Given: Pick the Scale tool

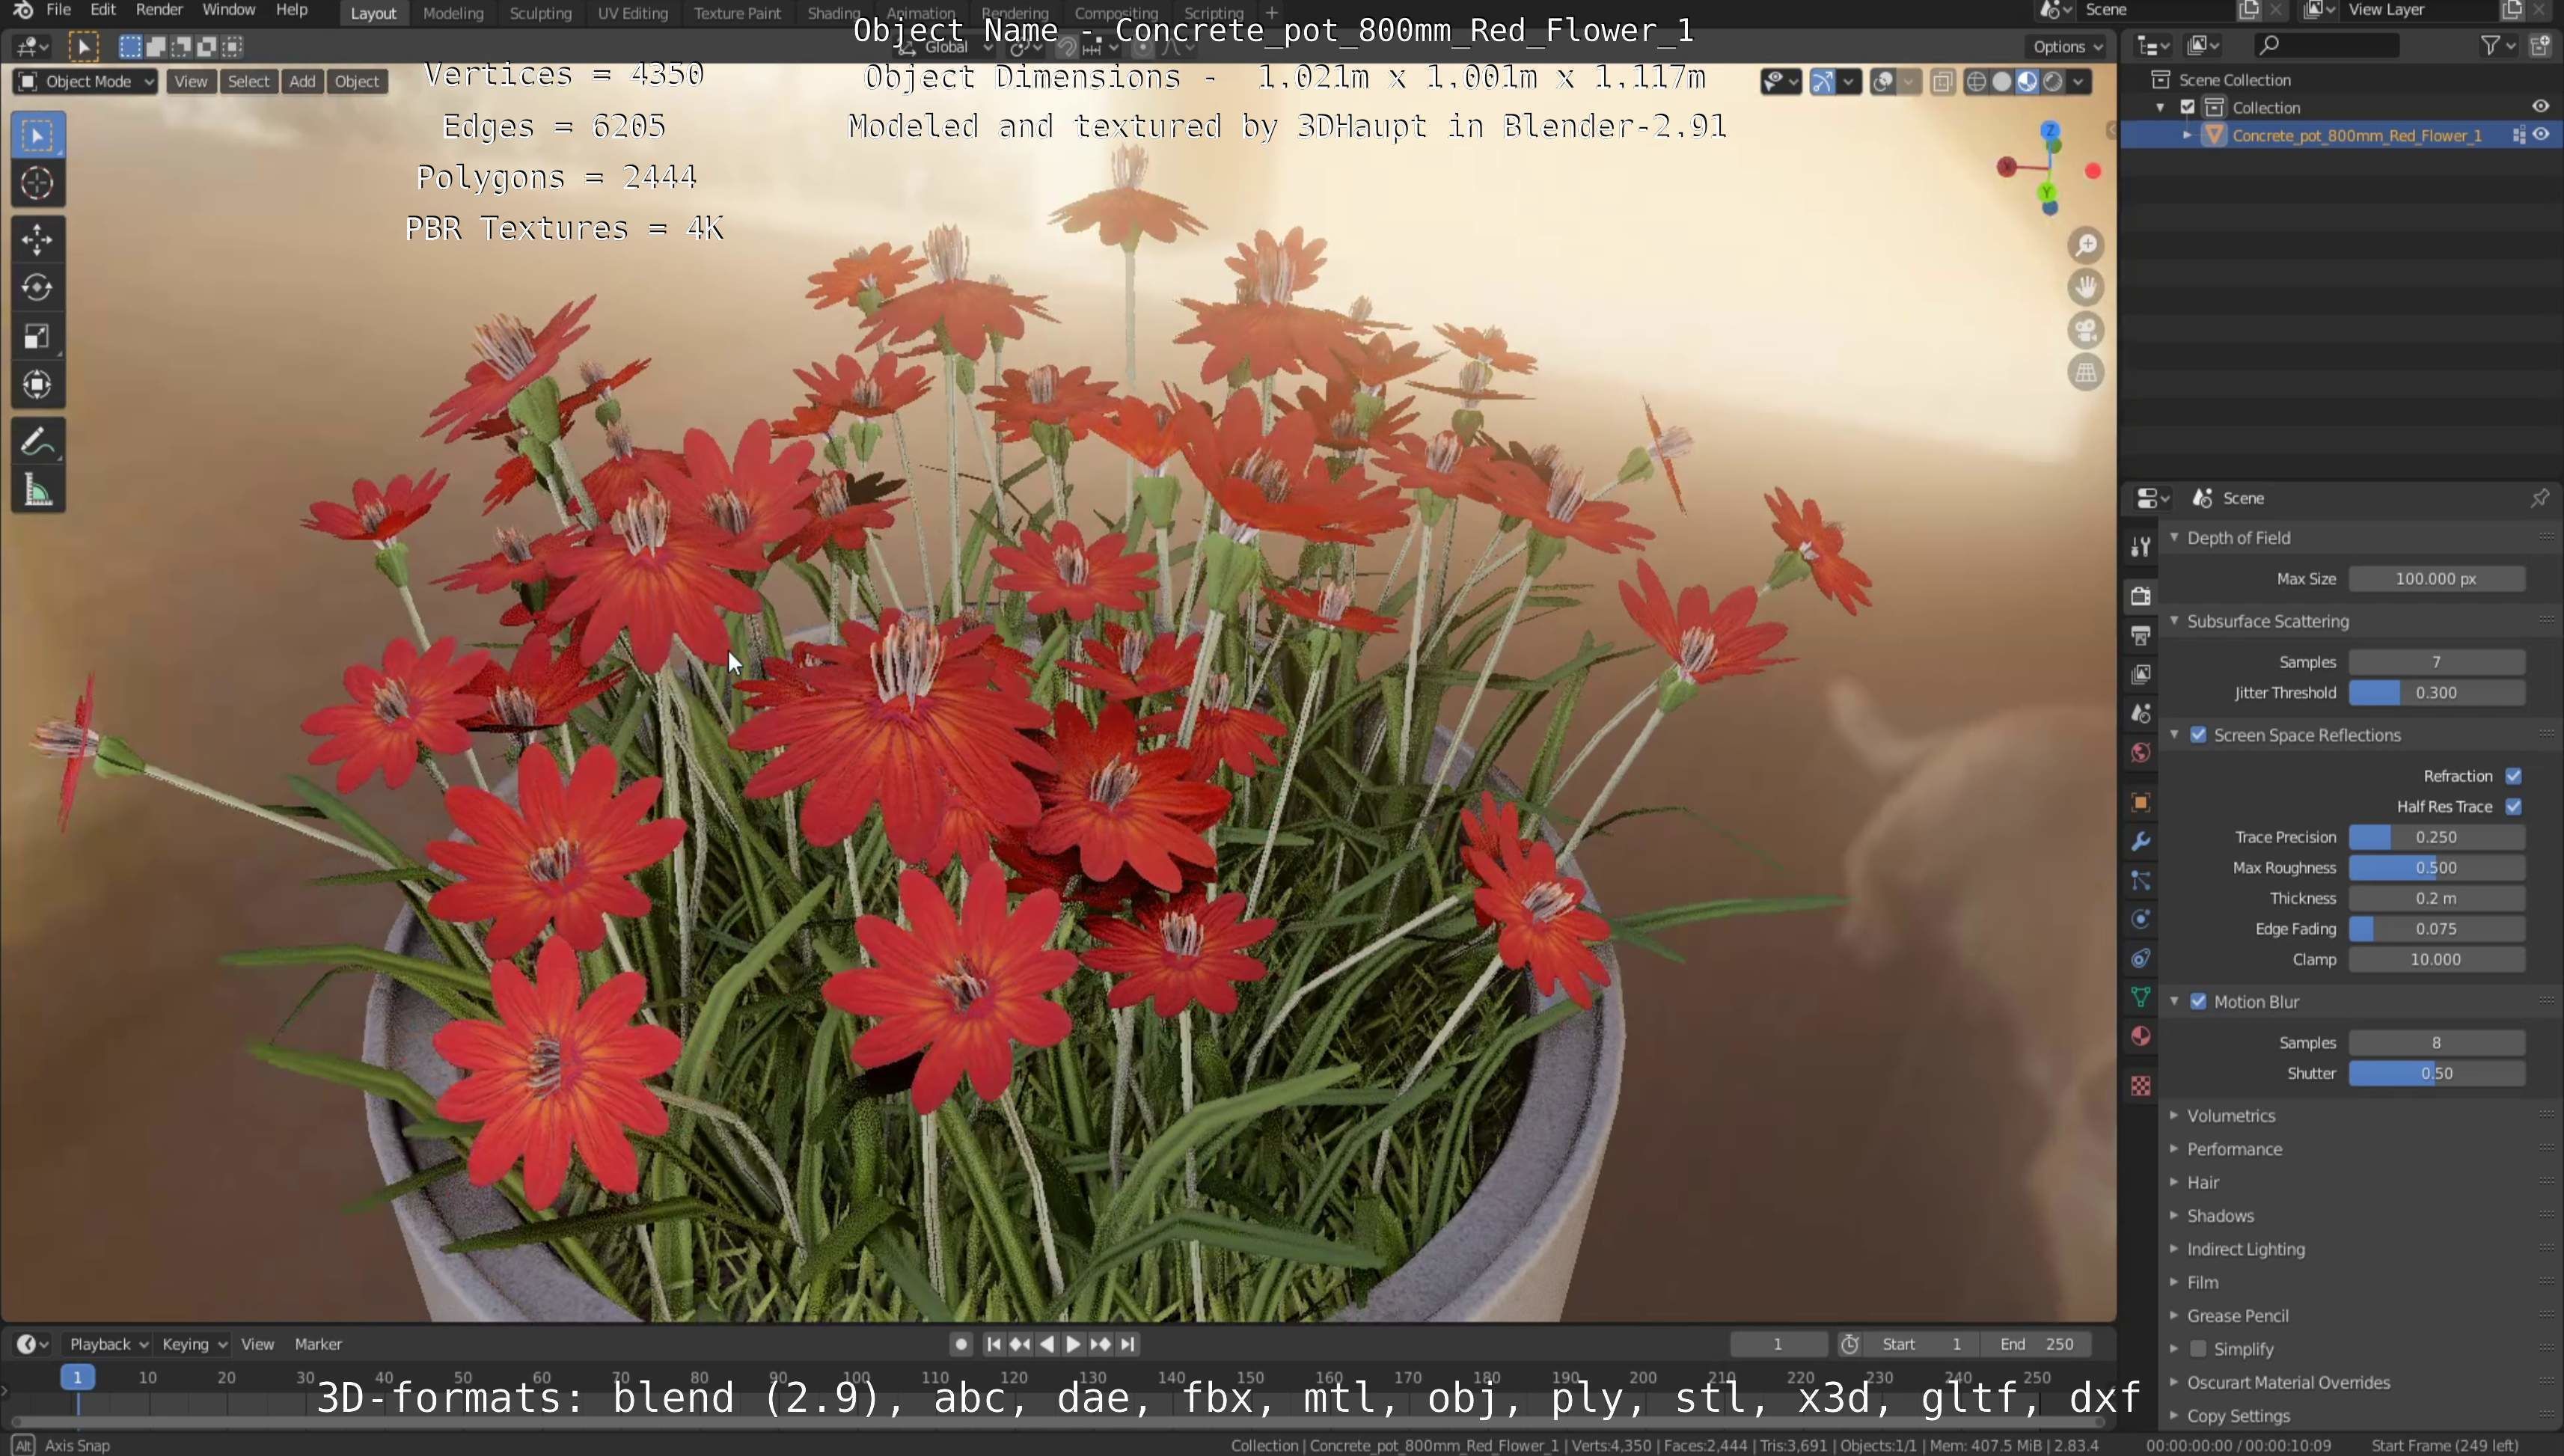Looking at the screenshot, I should point(37,336).
